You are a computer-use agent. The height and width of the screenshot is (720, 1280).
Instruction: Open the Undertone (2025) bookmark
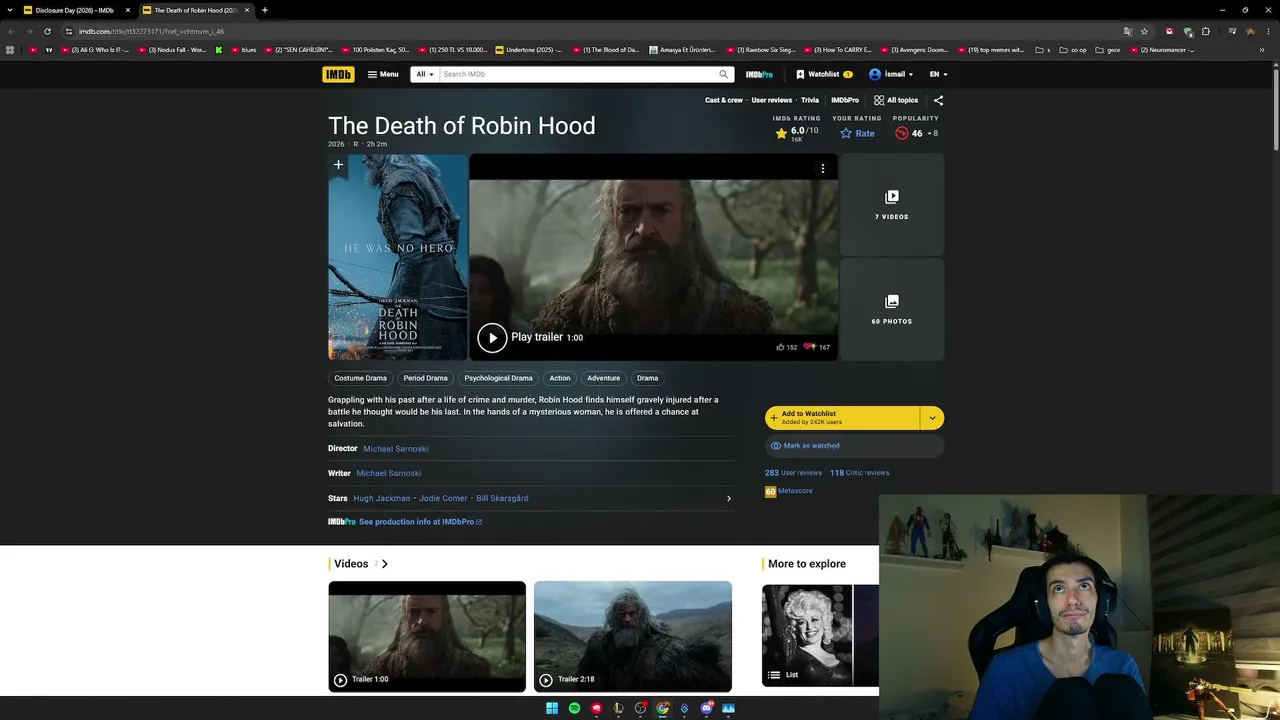click(529, 49)
